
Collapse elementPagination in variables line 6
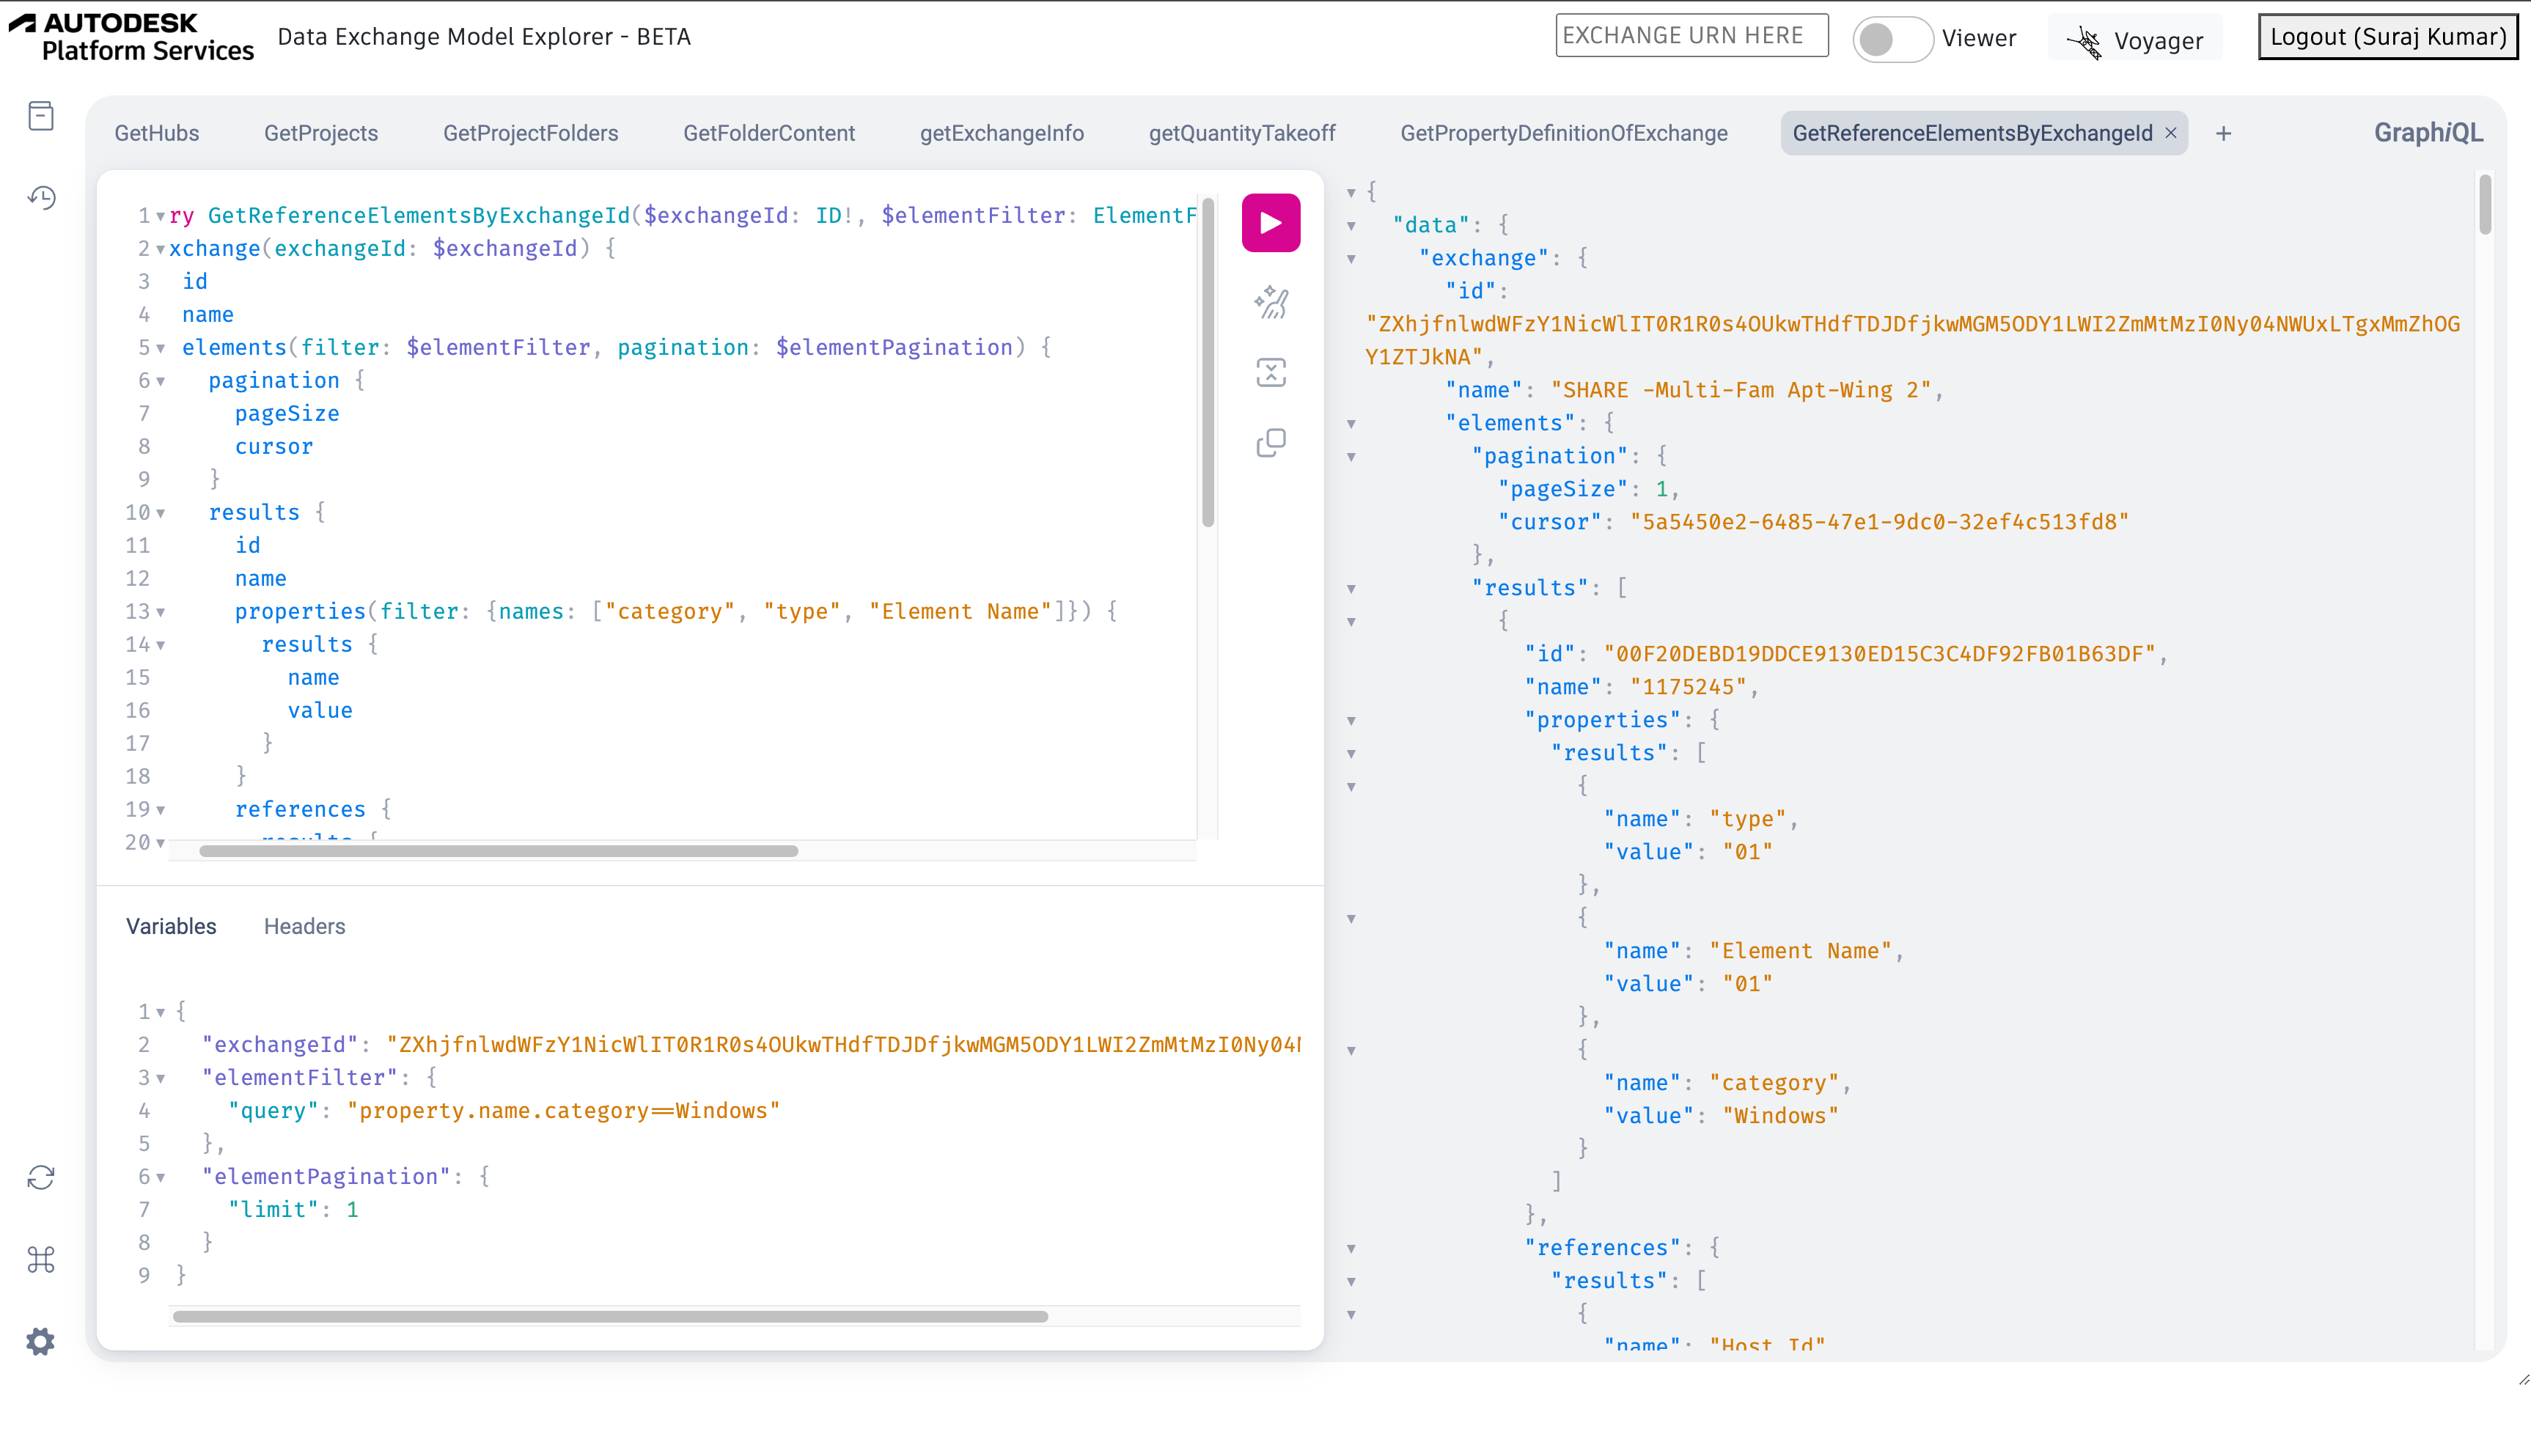[160, 1177]
